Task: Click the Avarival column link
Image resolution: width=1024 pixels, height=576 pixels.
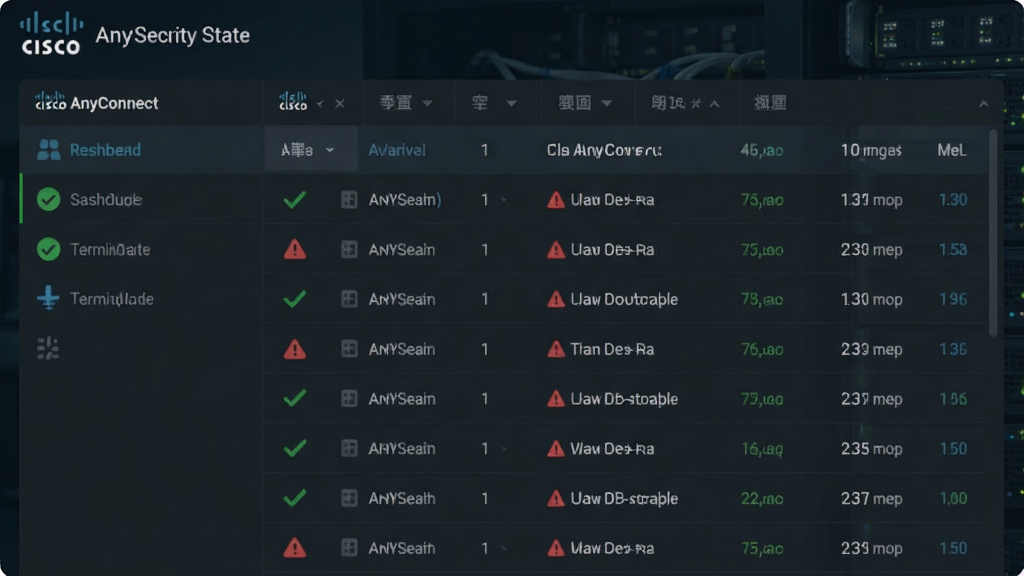Action: [x=396, y=150]
